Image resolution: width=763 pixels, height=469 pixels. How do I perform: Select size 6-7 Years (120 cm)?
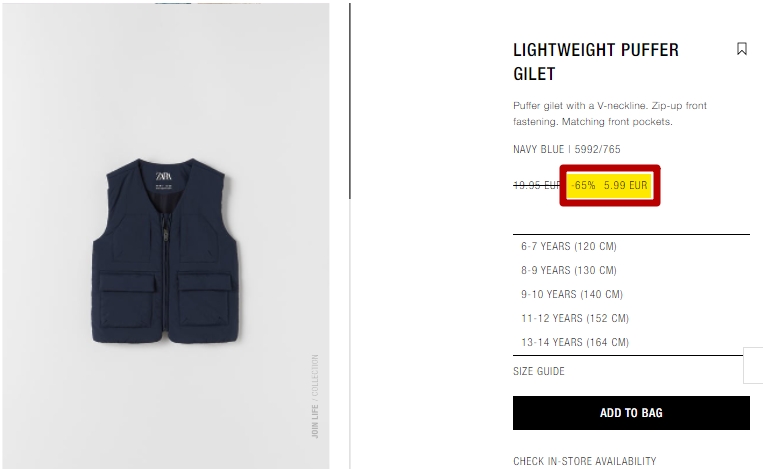569,247
